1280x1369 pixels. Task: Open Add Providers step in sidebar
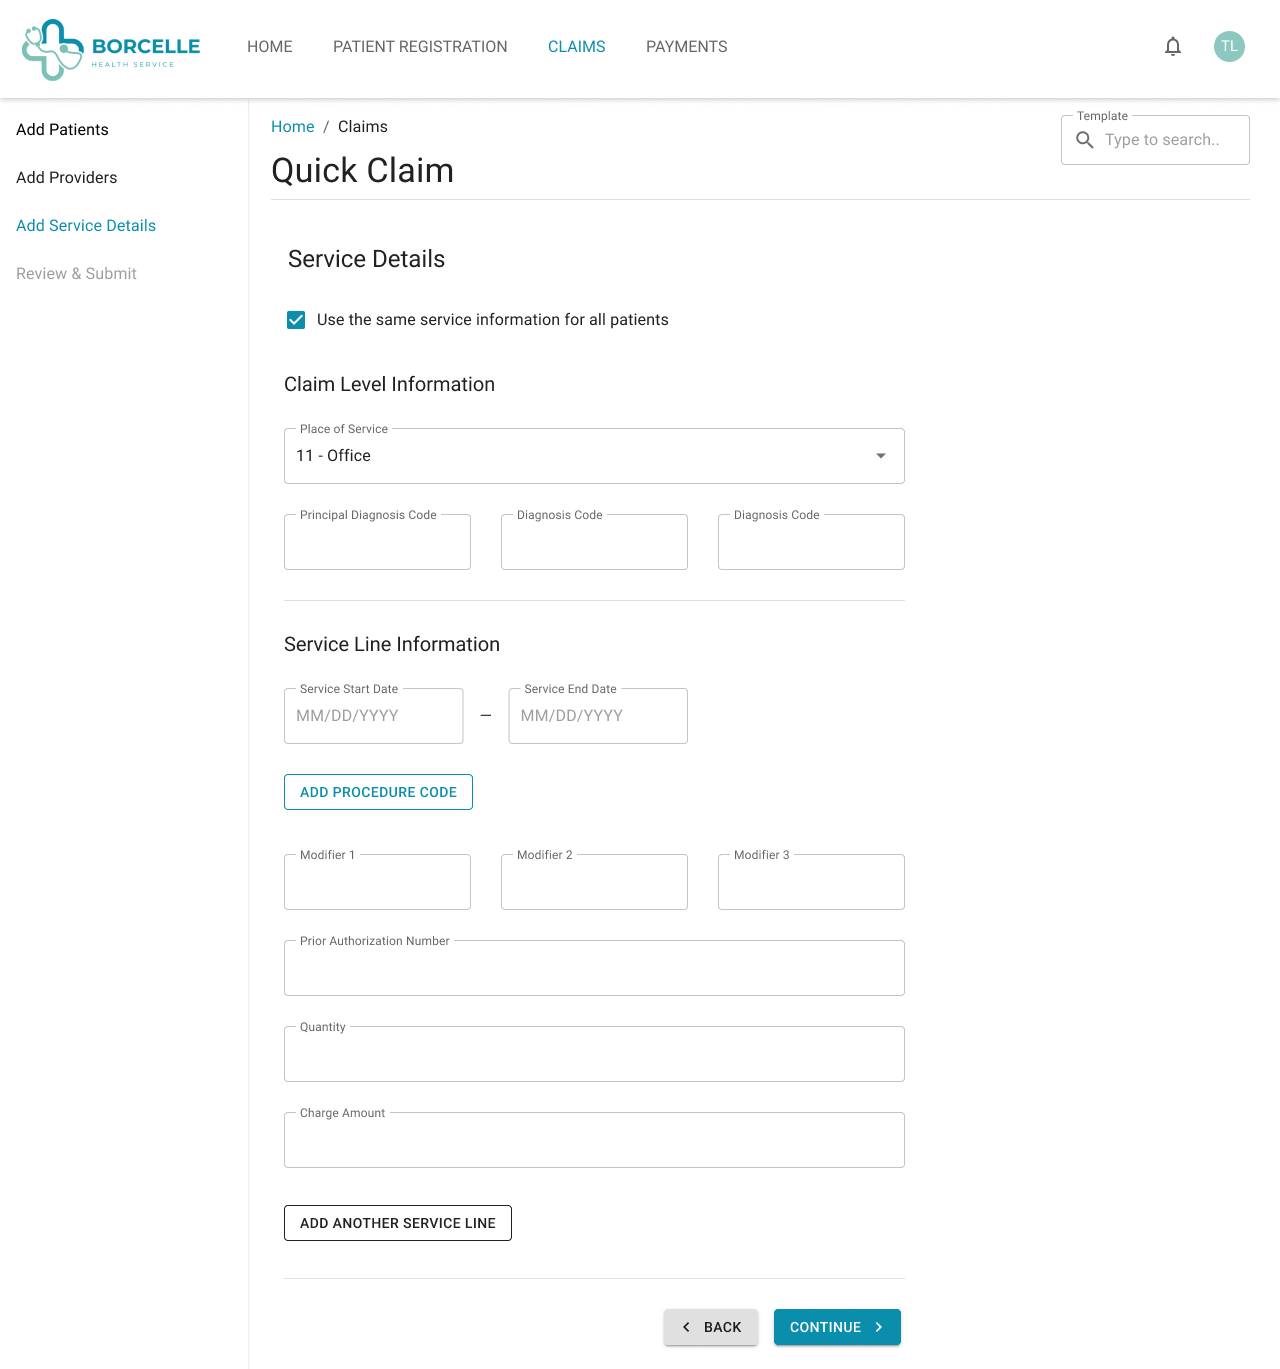pos(66,178)
